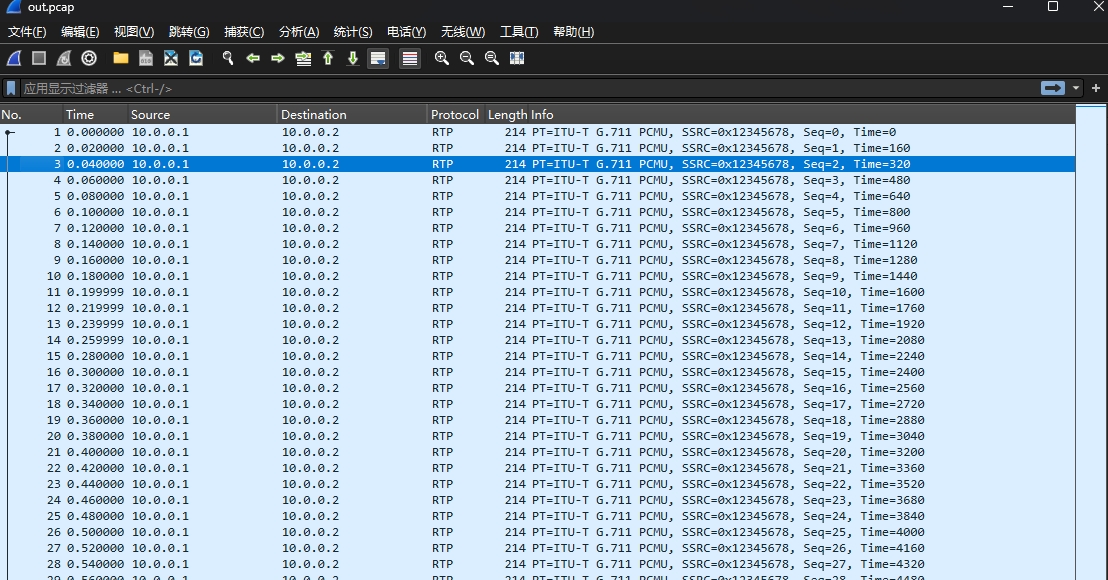Zoom in on packet list text
The image size is (1108, 580).
[442, 59]
